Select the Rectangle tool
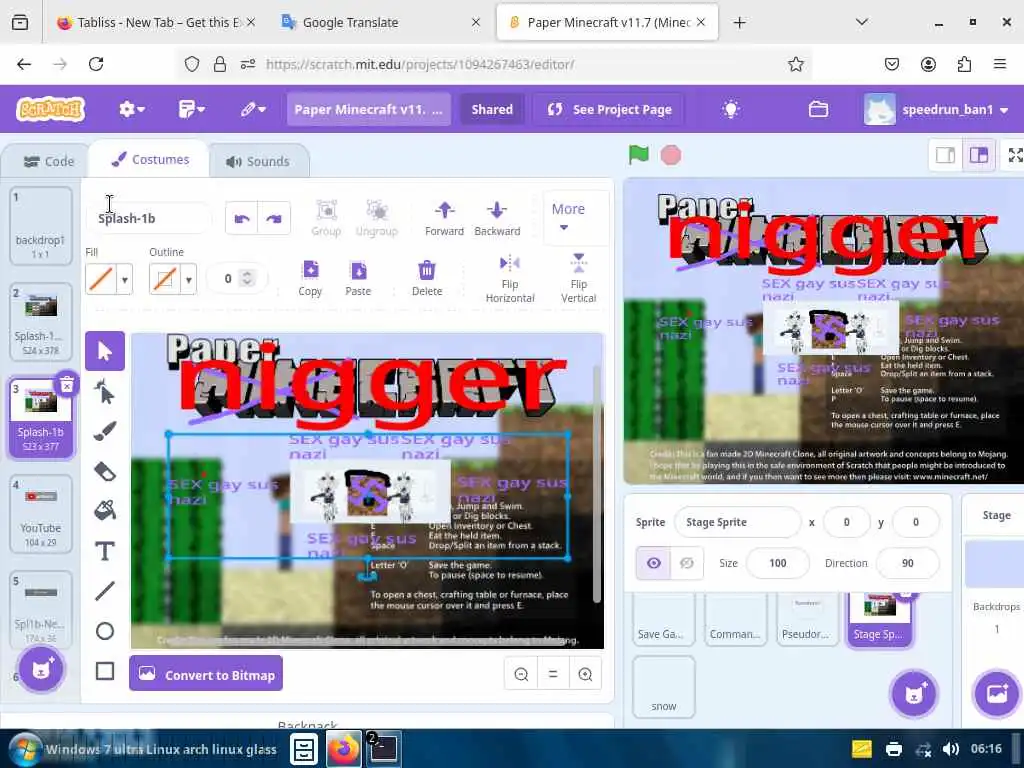The width and height of the screenshot is (1024, 768). click(104, 671)
